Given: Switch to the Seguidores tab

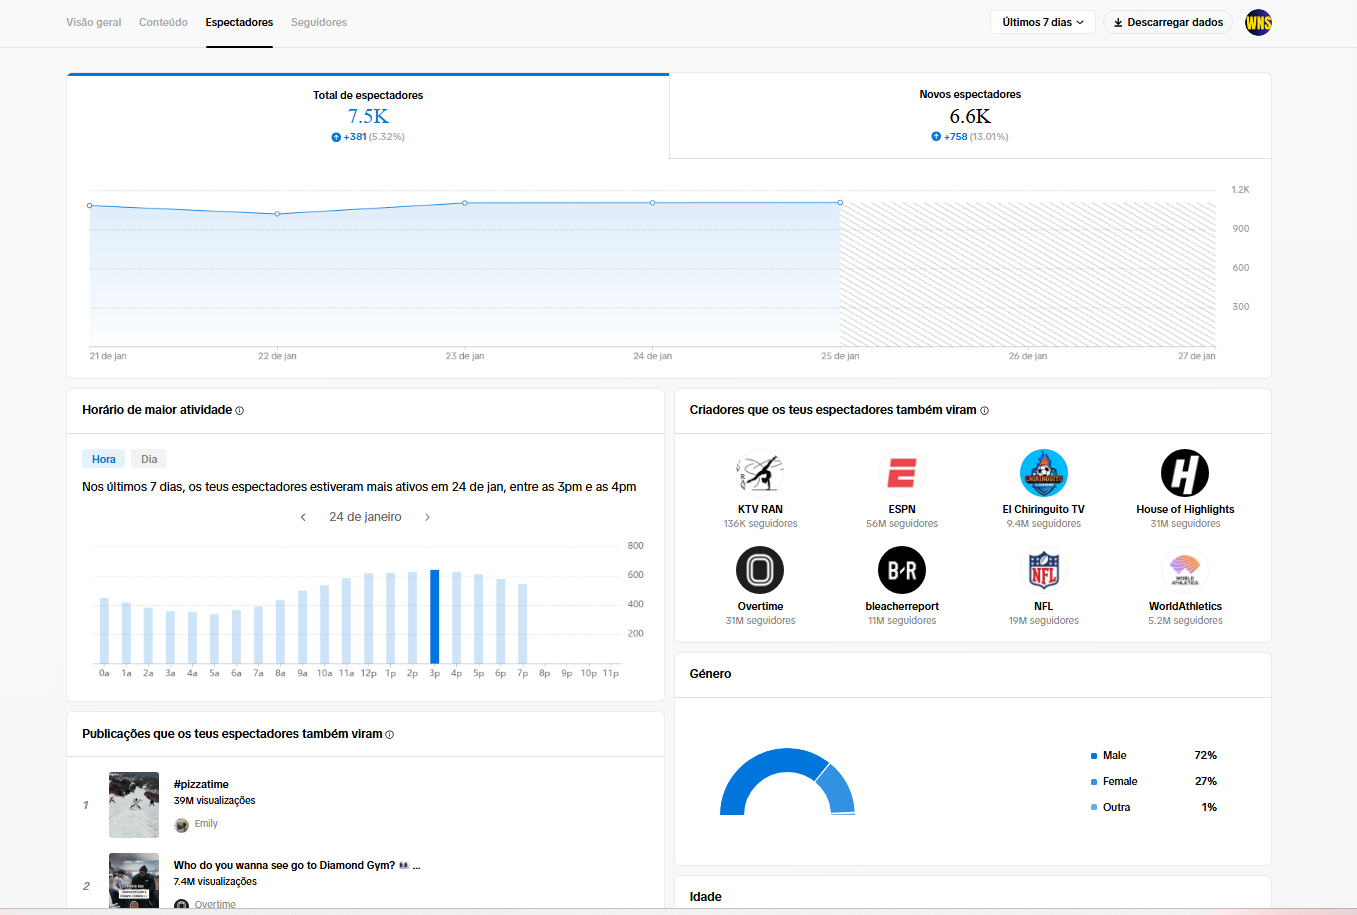Looking at the screenshot, I should coord(318,22).
